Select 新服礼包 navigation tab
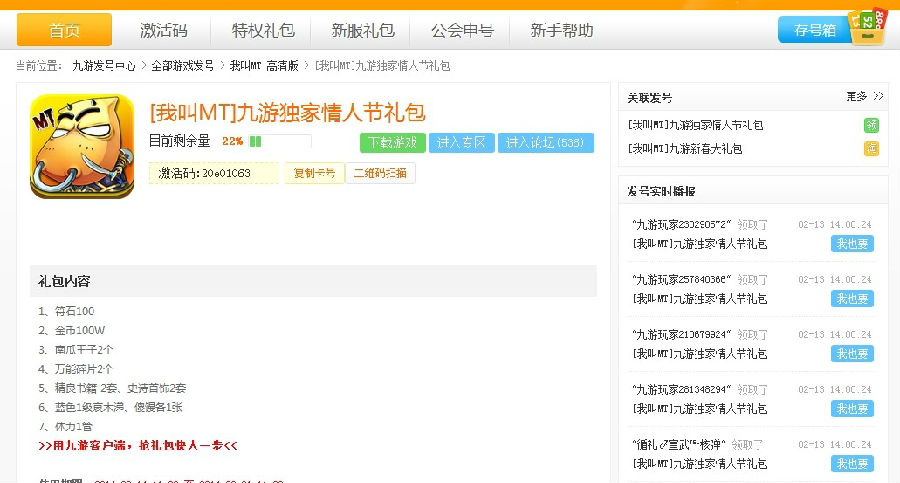 coord(362,30)
